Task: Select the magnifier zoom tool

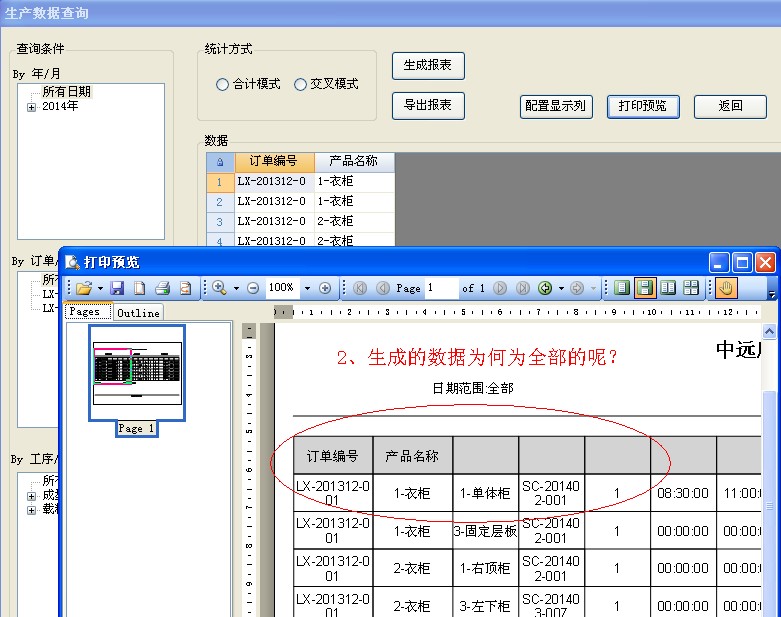Action: coord(219,288)
